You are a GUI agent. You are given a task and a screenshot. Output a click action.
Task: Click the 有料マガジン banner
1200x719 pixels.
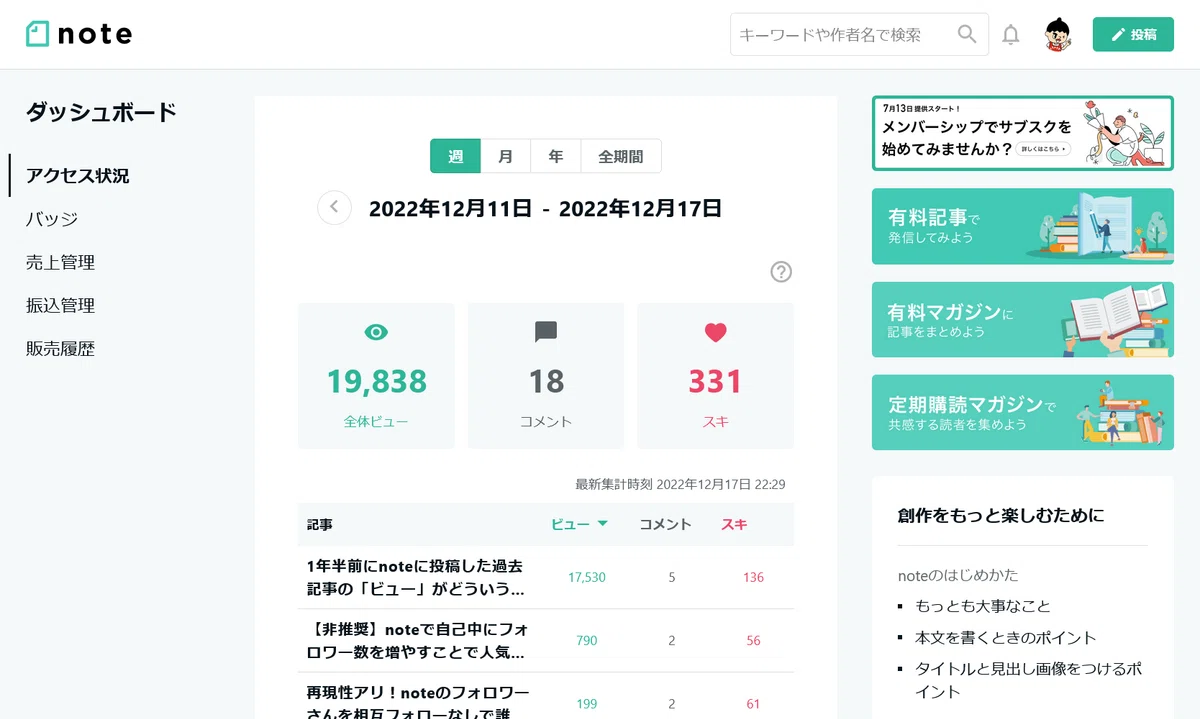click(1023, 319)
